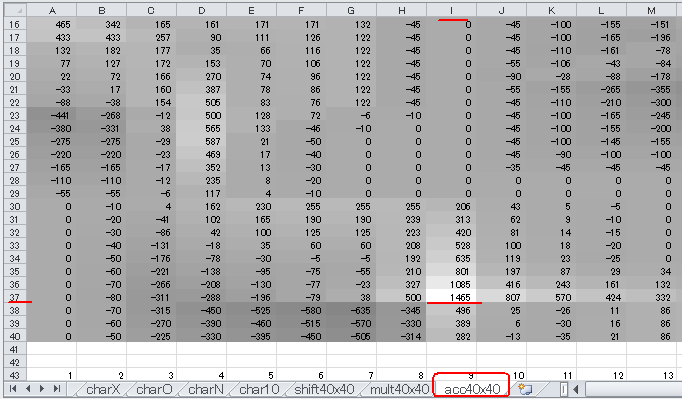Switch to char10 sheet tab

(x=259, y=389)
